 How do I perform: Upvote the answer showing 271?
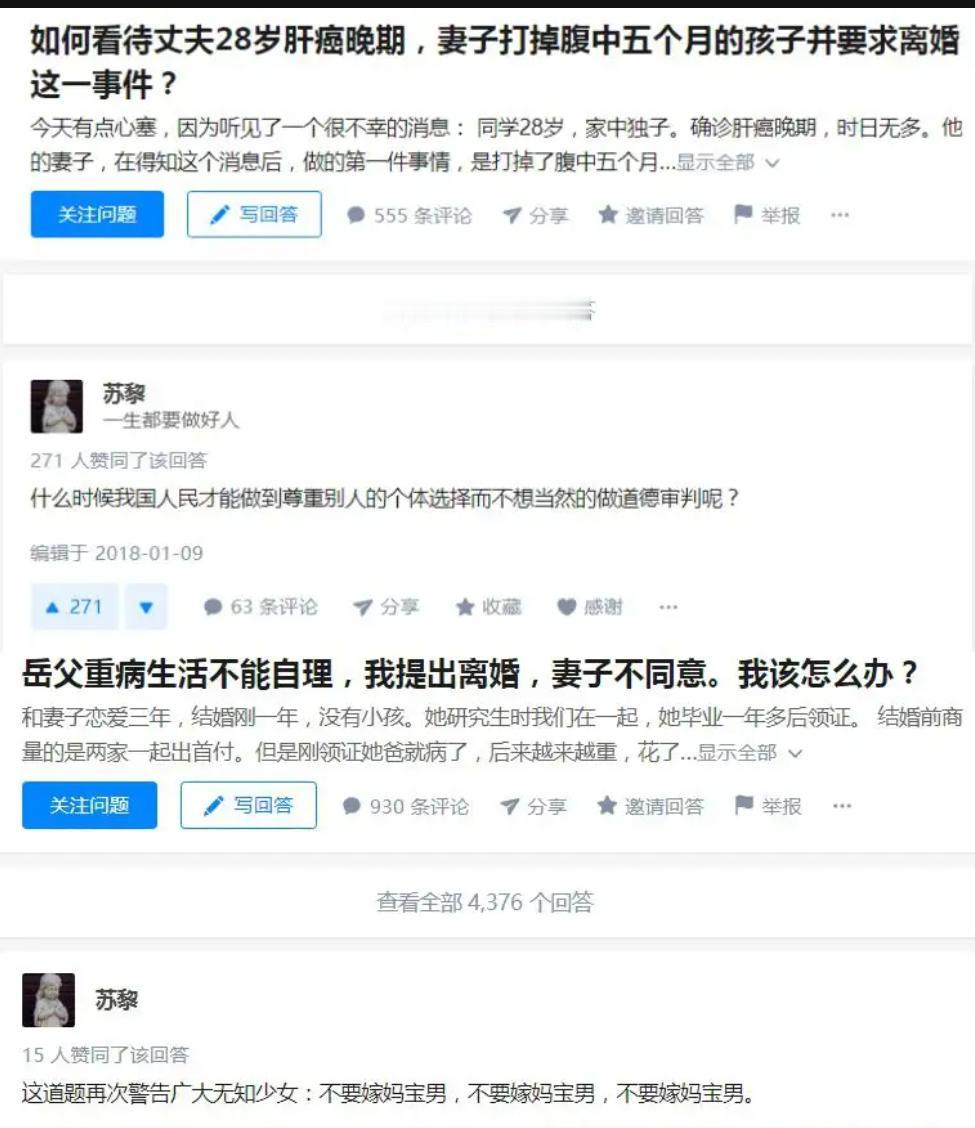(74, 607)
